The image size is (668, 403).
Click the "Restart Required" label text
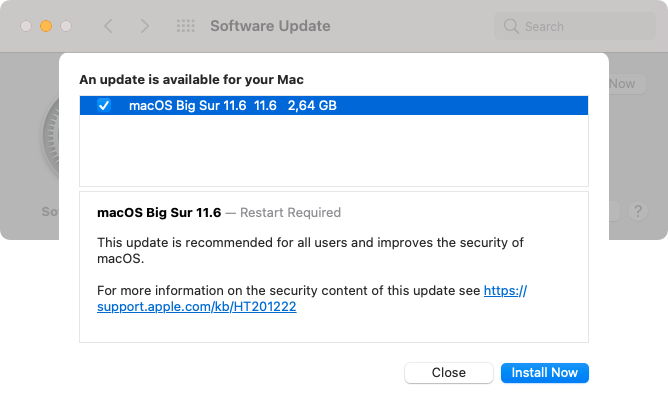tap(296, 213)
